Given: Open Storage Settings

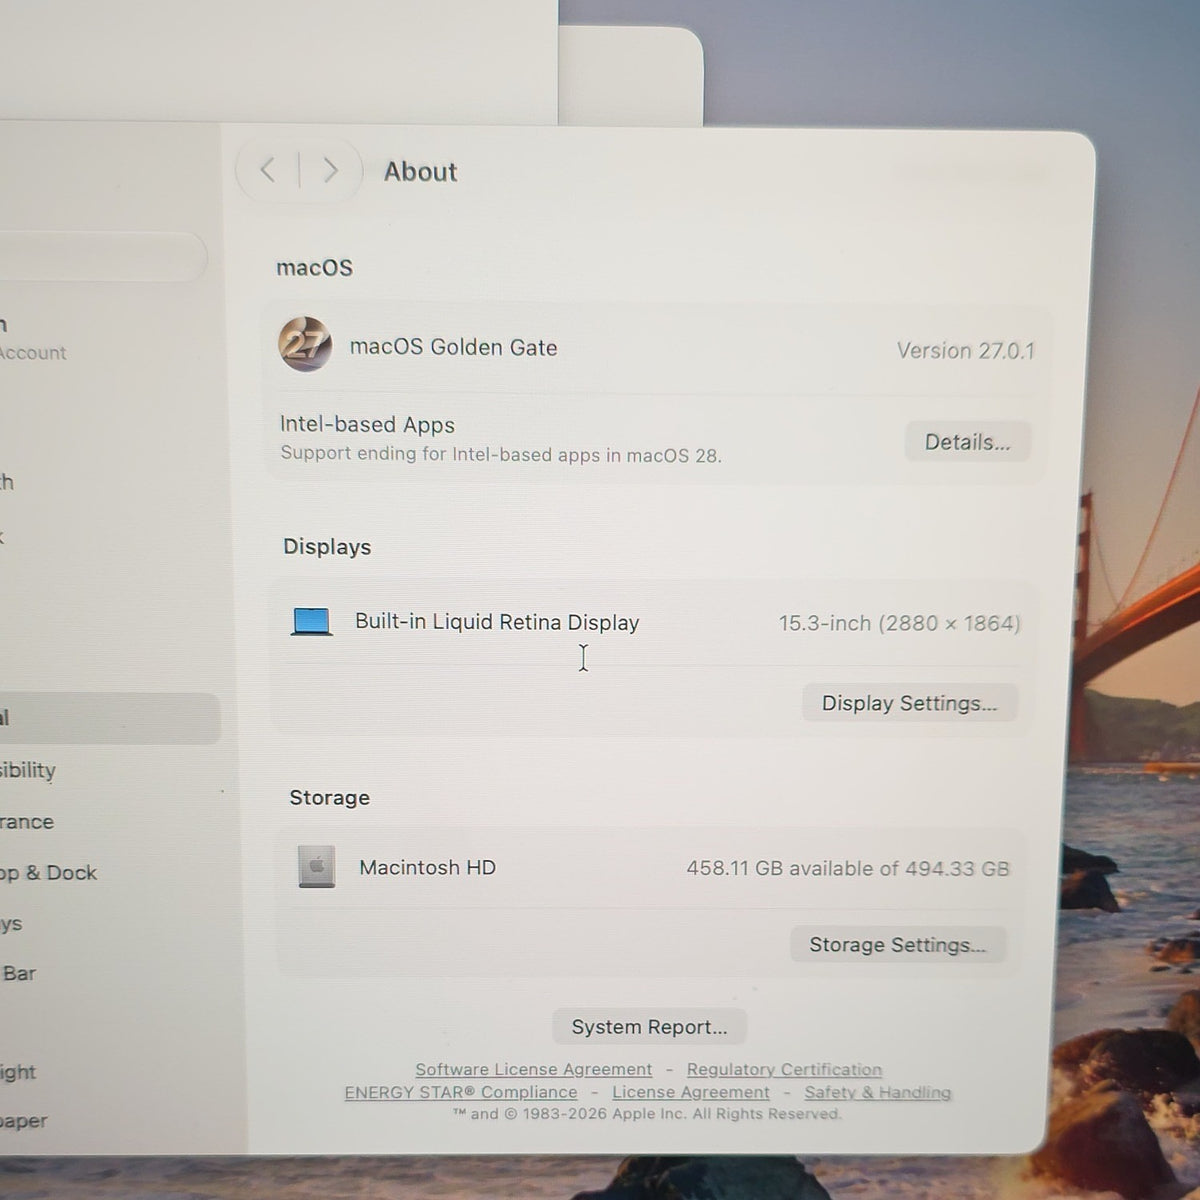Looking at the screenshot, I should click(897, 944).
